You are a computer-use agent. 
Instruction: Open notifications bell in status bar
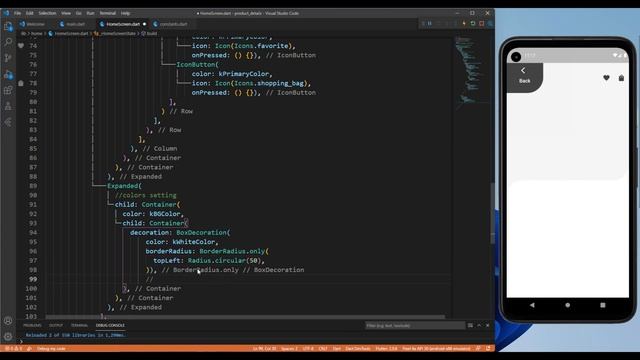coord(488,349)
